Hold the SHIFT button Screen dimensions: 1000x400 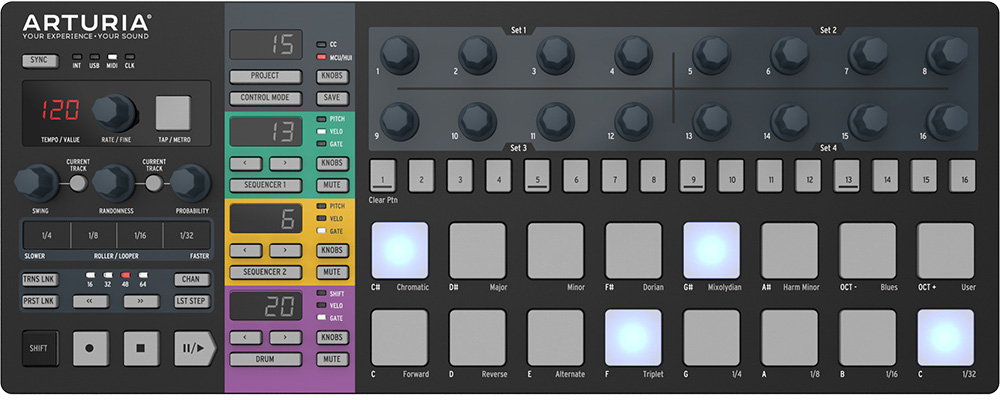[x=40, y=348]
